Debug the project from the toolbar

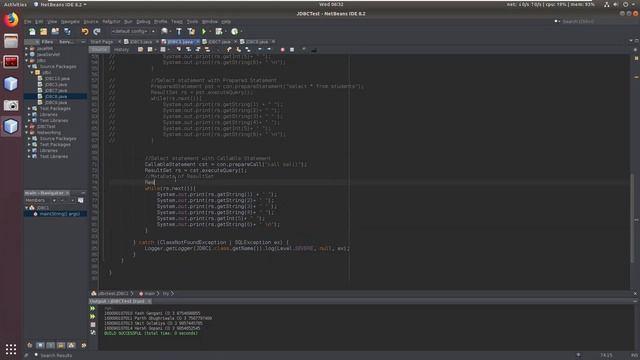(x=219, y=31)
